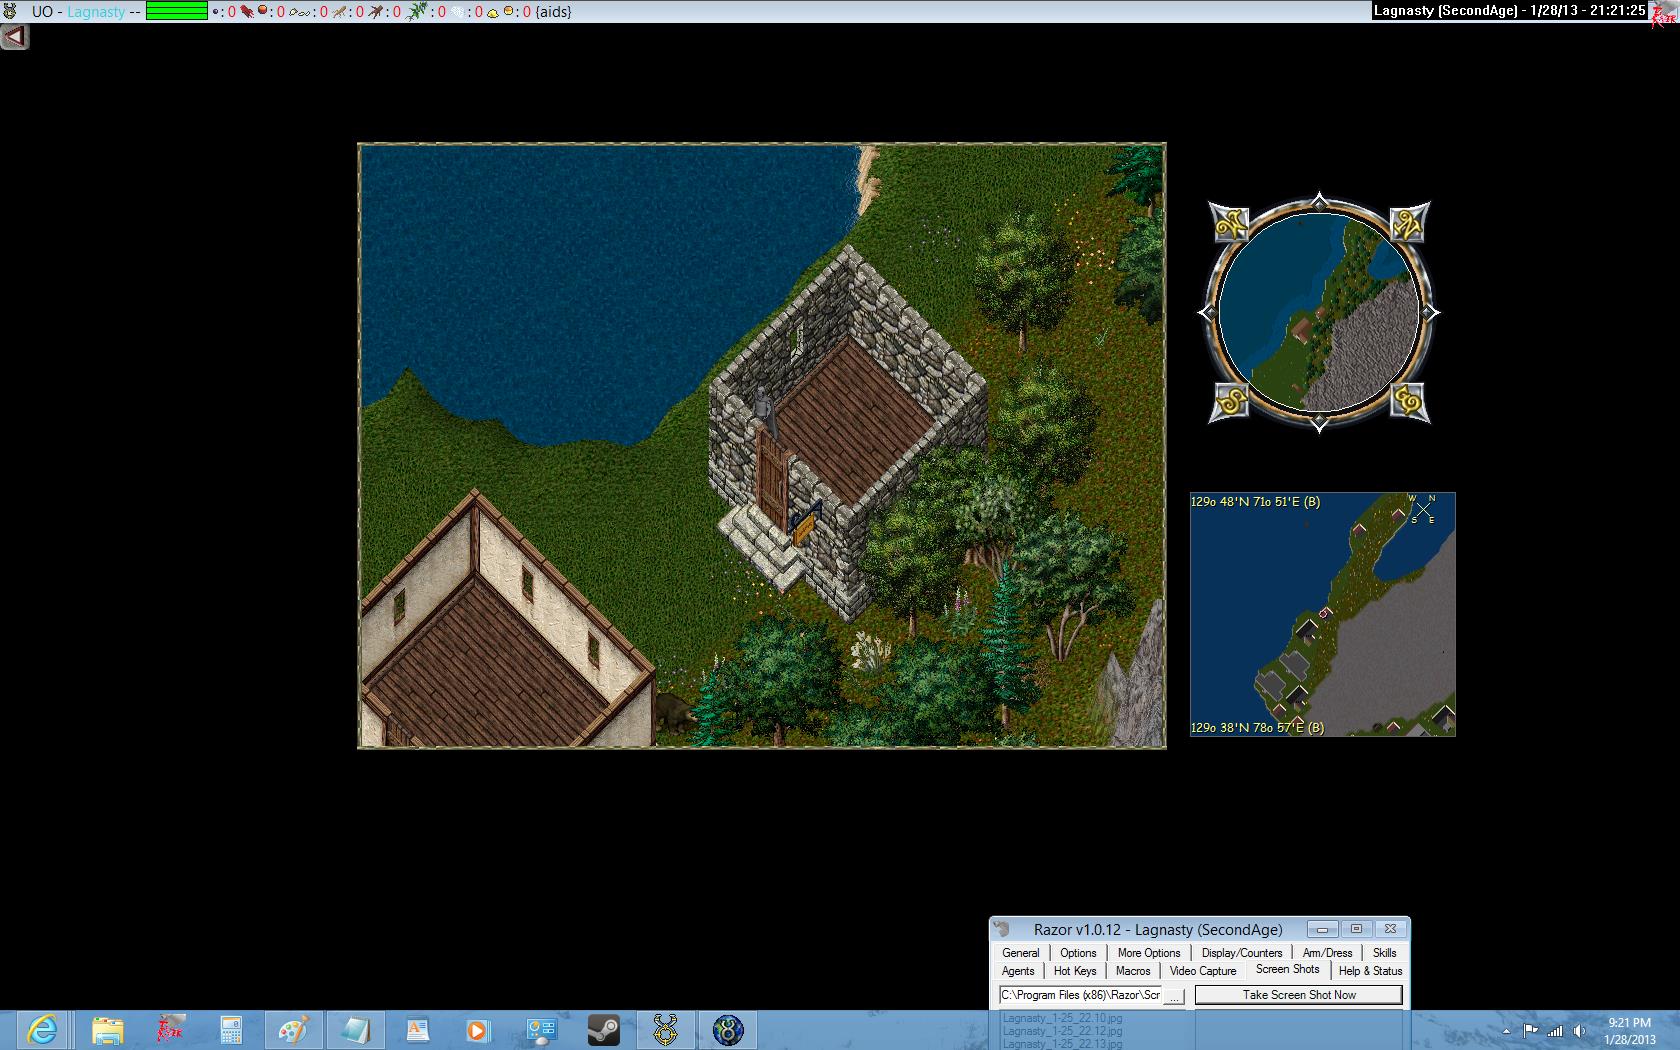Click the round radar minimap
This screenshot has height=1050, width=1680.
click(1319, 312)
